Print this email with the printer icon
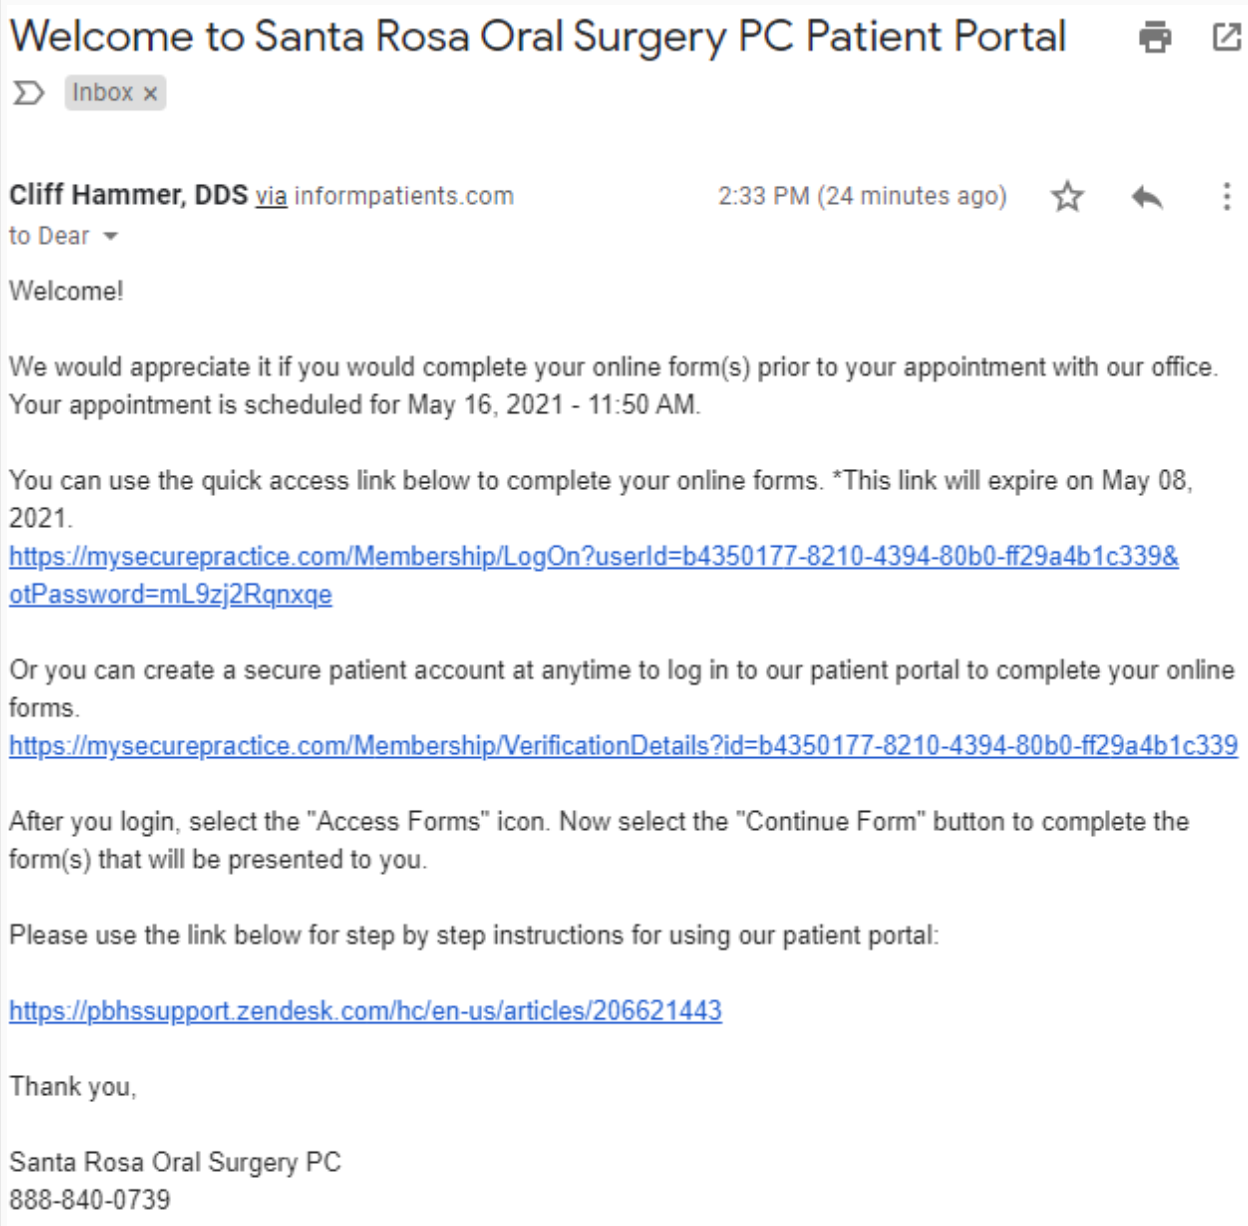Image resolution: width=1248 pixels, height=1226 pixels. pyautogui.click(x=1155, y=38)
